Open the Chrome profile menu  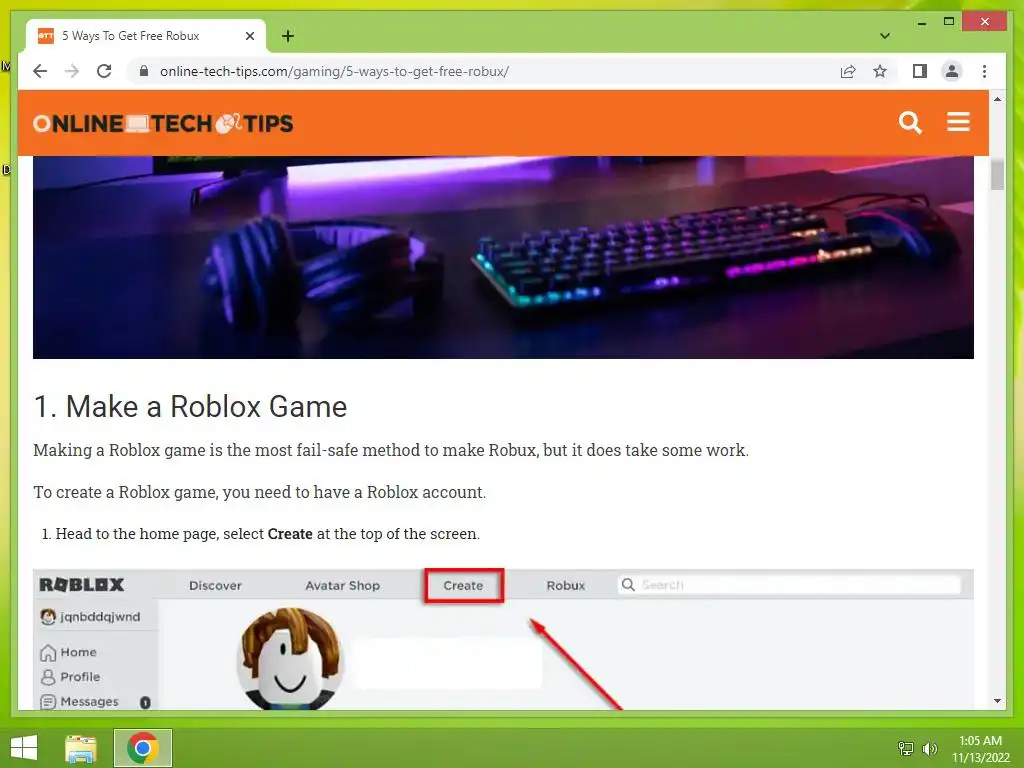tap(952, 71)
